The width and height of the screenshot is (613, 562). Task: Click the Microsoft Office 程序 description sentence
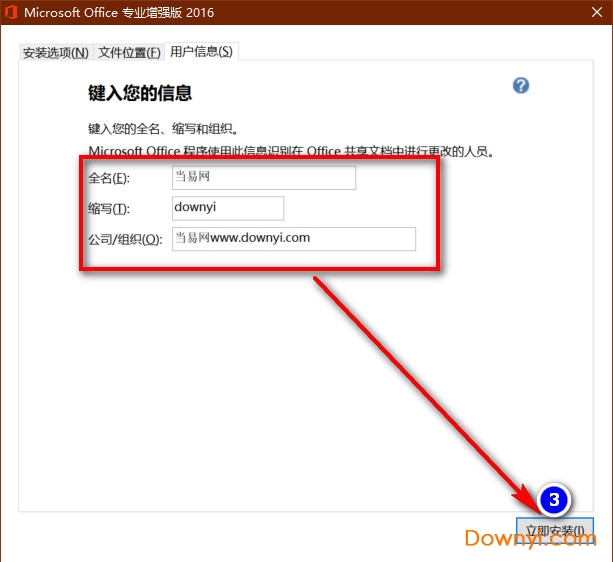pos(292,151)
